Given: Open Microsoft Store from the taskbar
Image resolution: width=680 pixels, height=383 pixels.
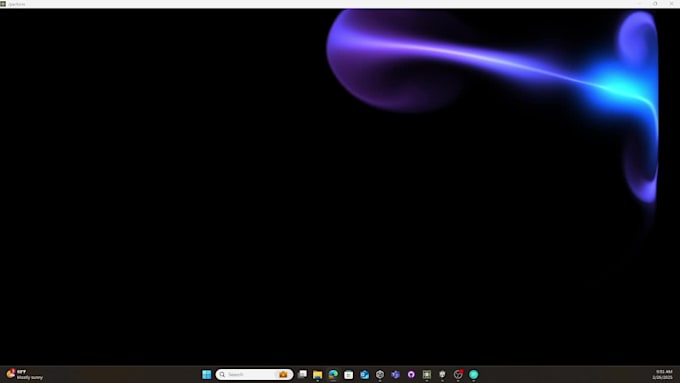Looking at the screenshot, I should (349, 374).
